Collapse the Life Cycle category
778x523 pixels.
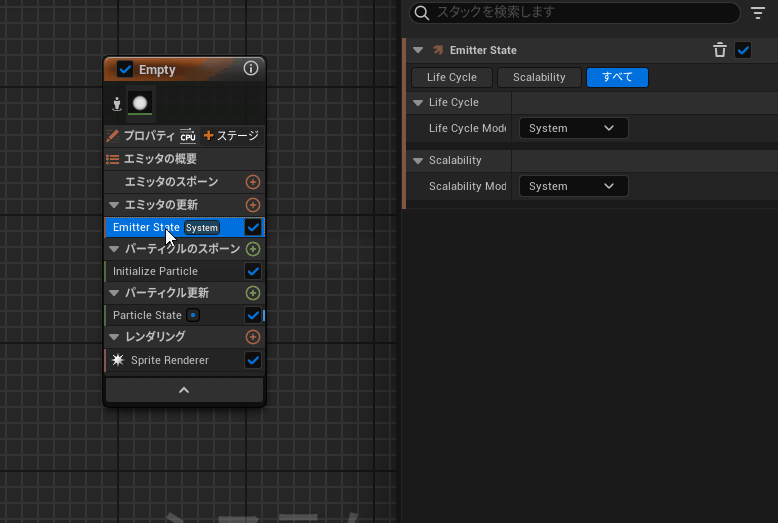(x=418, y=103)
